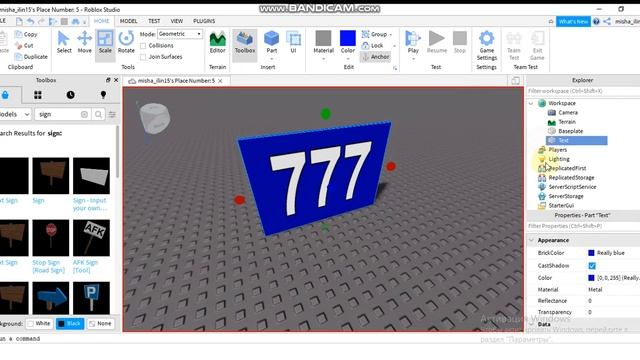
Task: Open the toolbox category Models dropdown
Action: coord(16,115)
